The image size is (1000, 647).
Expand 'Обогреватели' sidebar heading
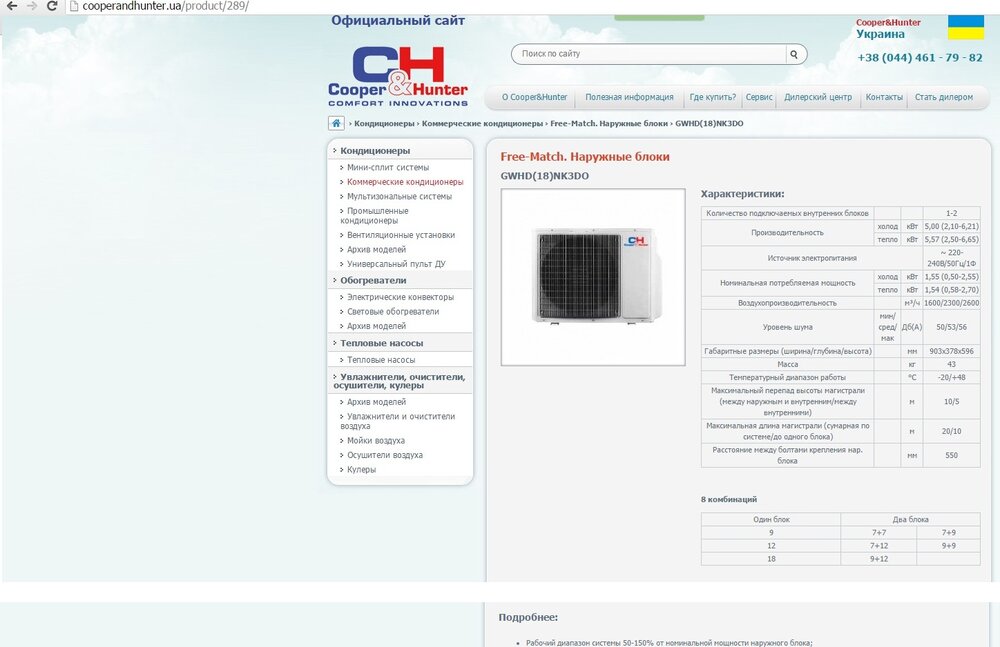click(373, 280)
